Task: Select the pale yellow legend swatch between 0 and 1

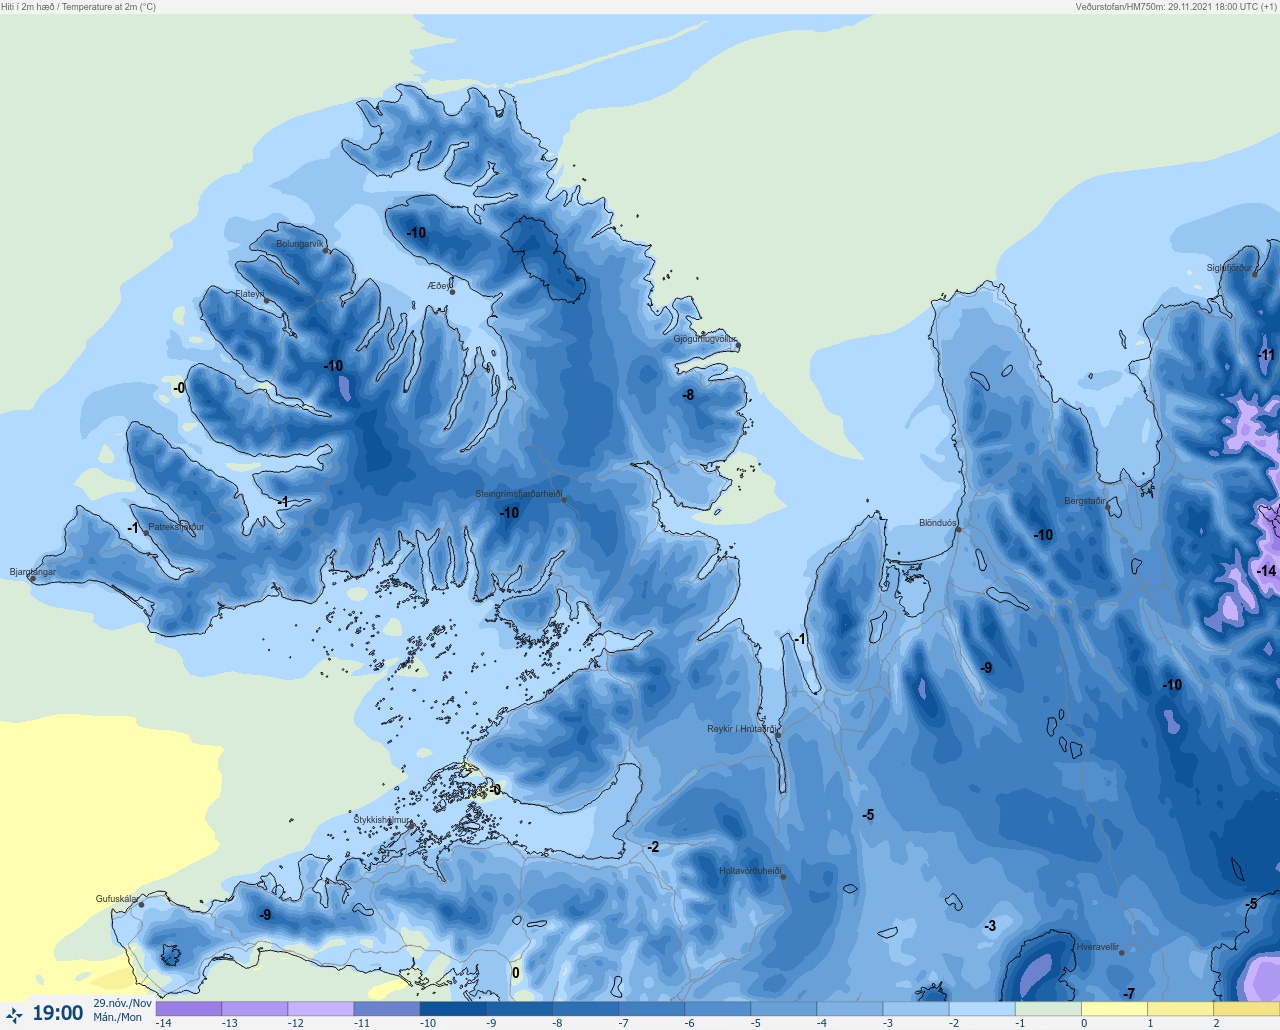Action: pyautogui.click(x=1114, y=1009)
